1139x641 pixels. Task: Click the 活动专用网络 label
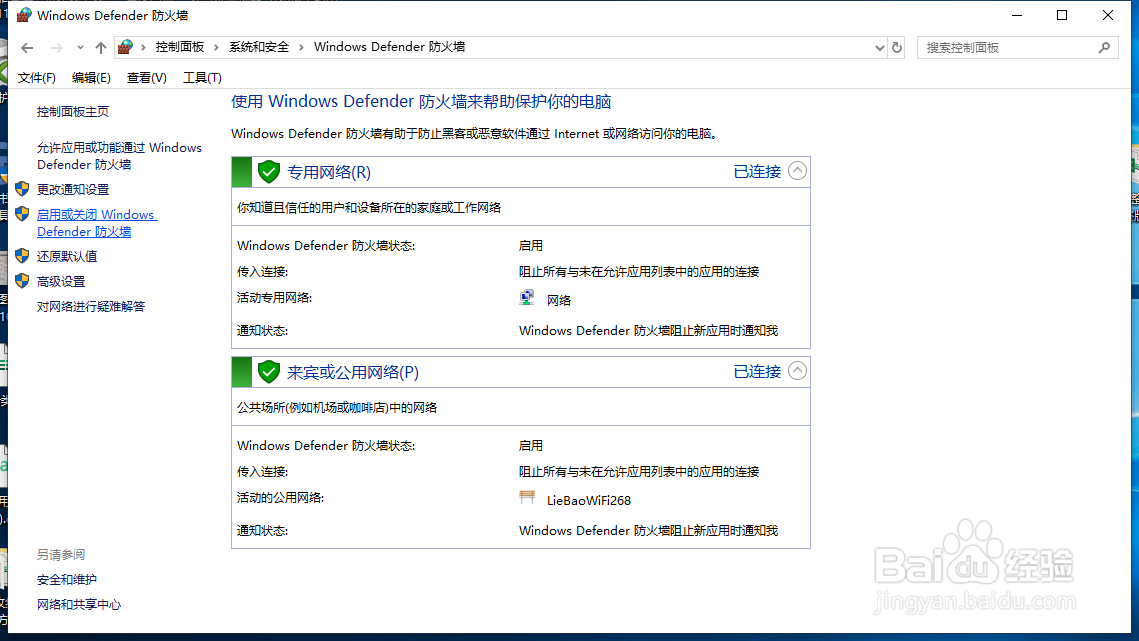pos(274,298)
